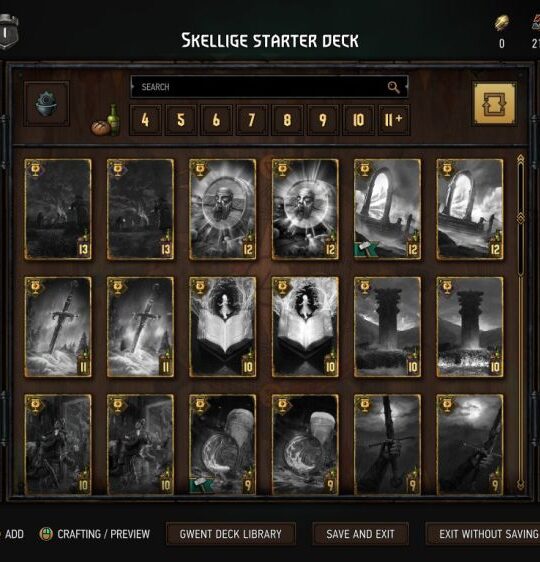The image size is (540, 562).
Task: Click the Save and Exit button
Action: click(x=360, y=534)
